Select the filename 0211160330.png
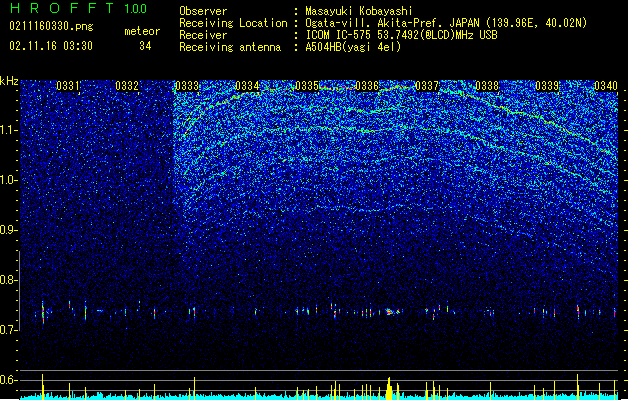This screenshot has width=629, height=400. 51,26
